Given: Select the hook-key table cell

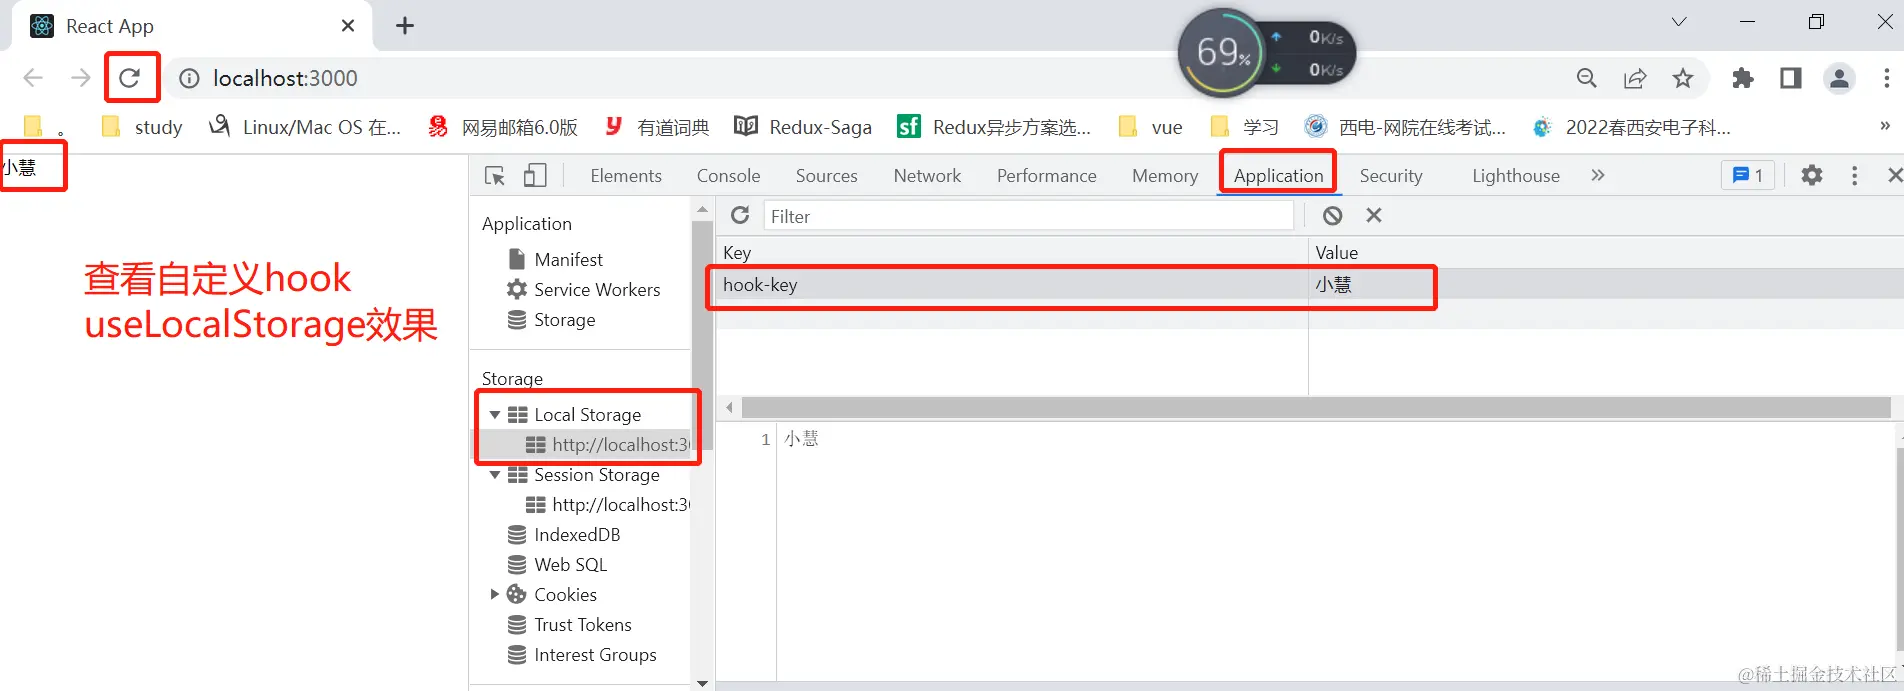Looking at the screenshot, I should click(x=1012, y=285).
